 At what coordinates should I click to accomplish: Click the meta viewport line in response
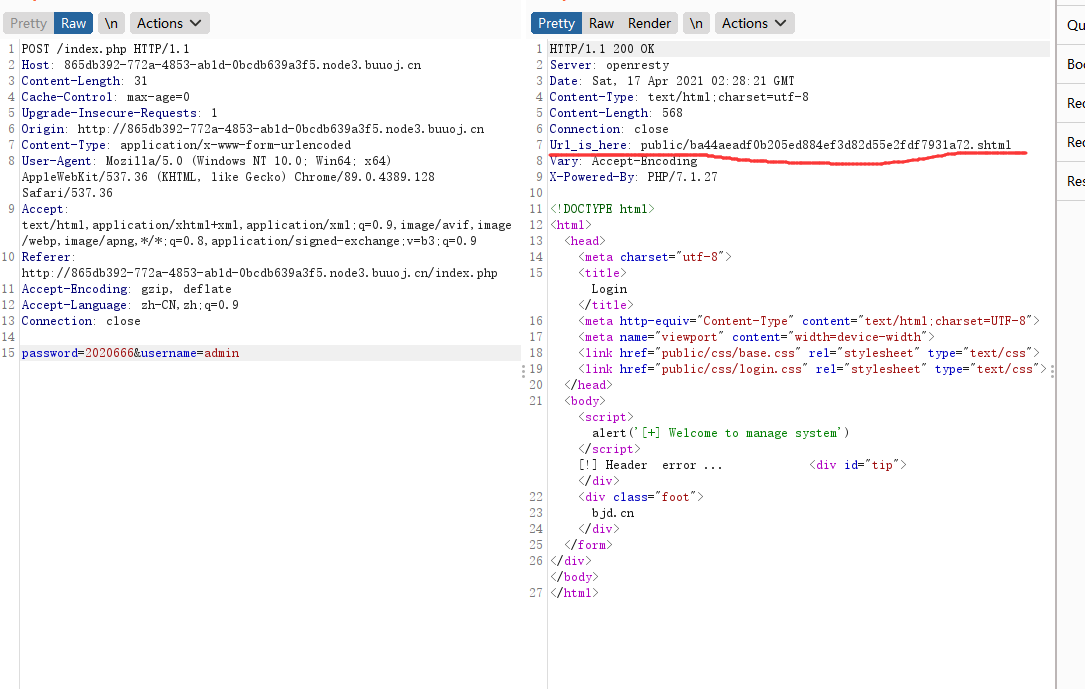pyautogui.click(x=756, y=337)
